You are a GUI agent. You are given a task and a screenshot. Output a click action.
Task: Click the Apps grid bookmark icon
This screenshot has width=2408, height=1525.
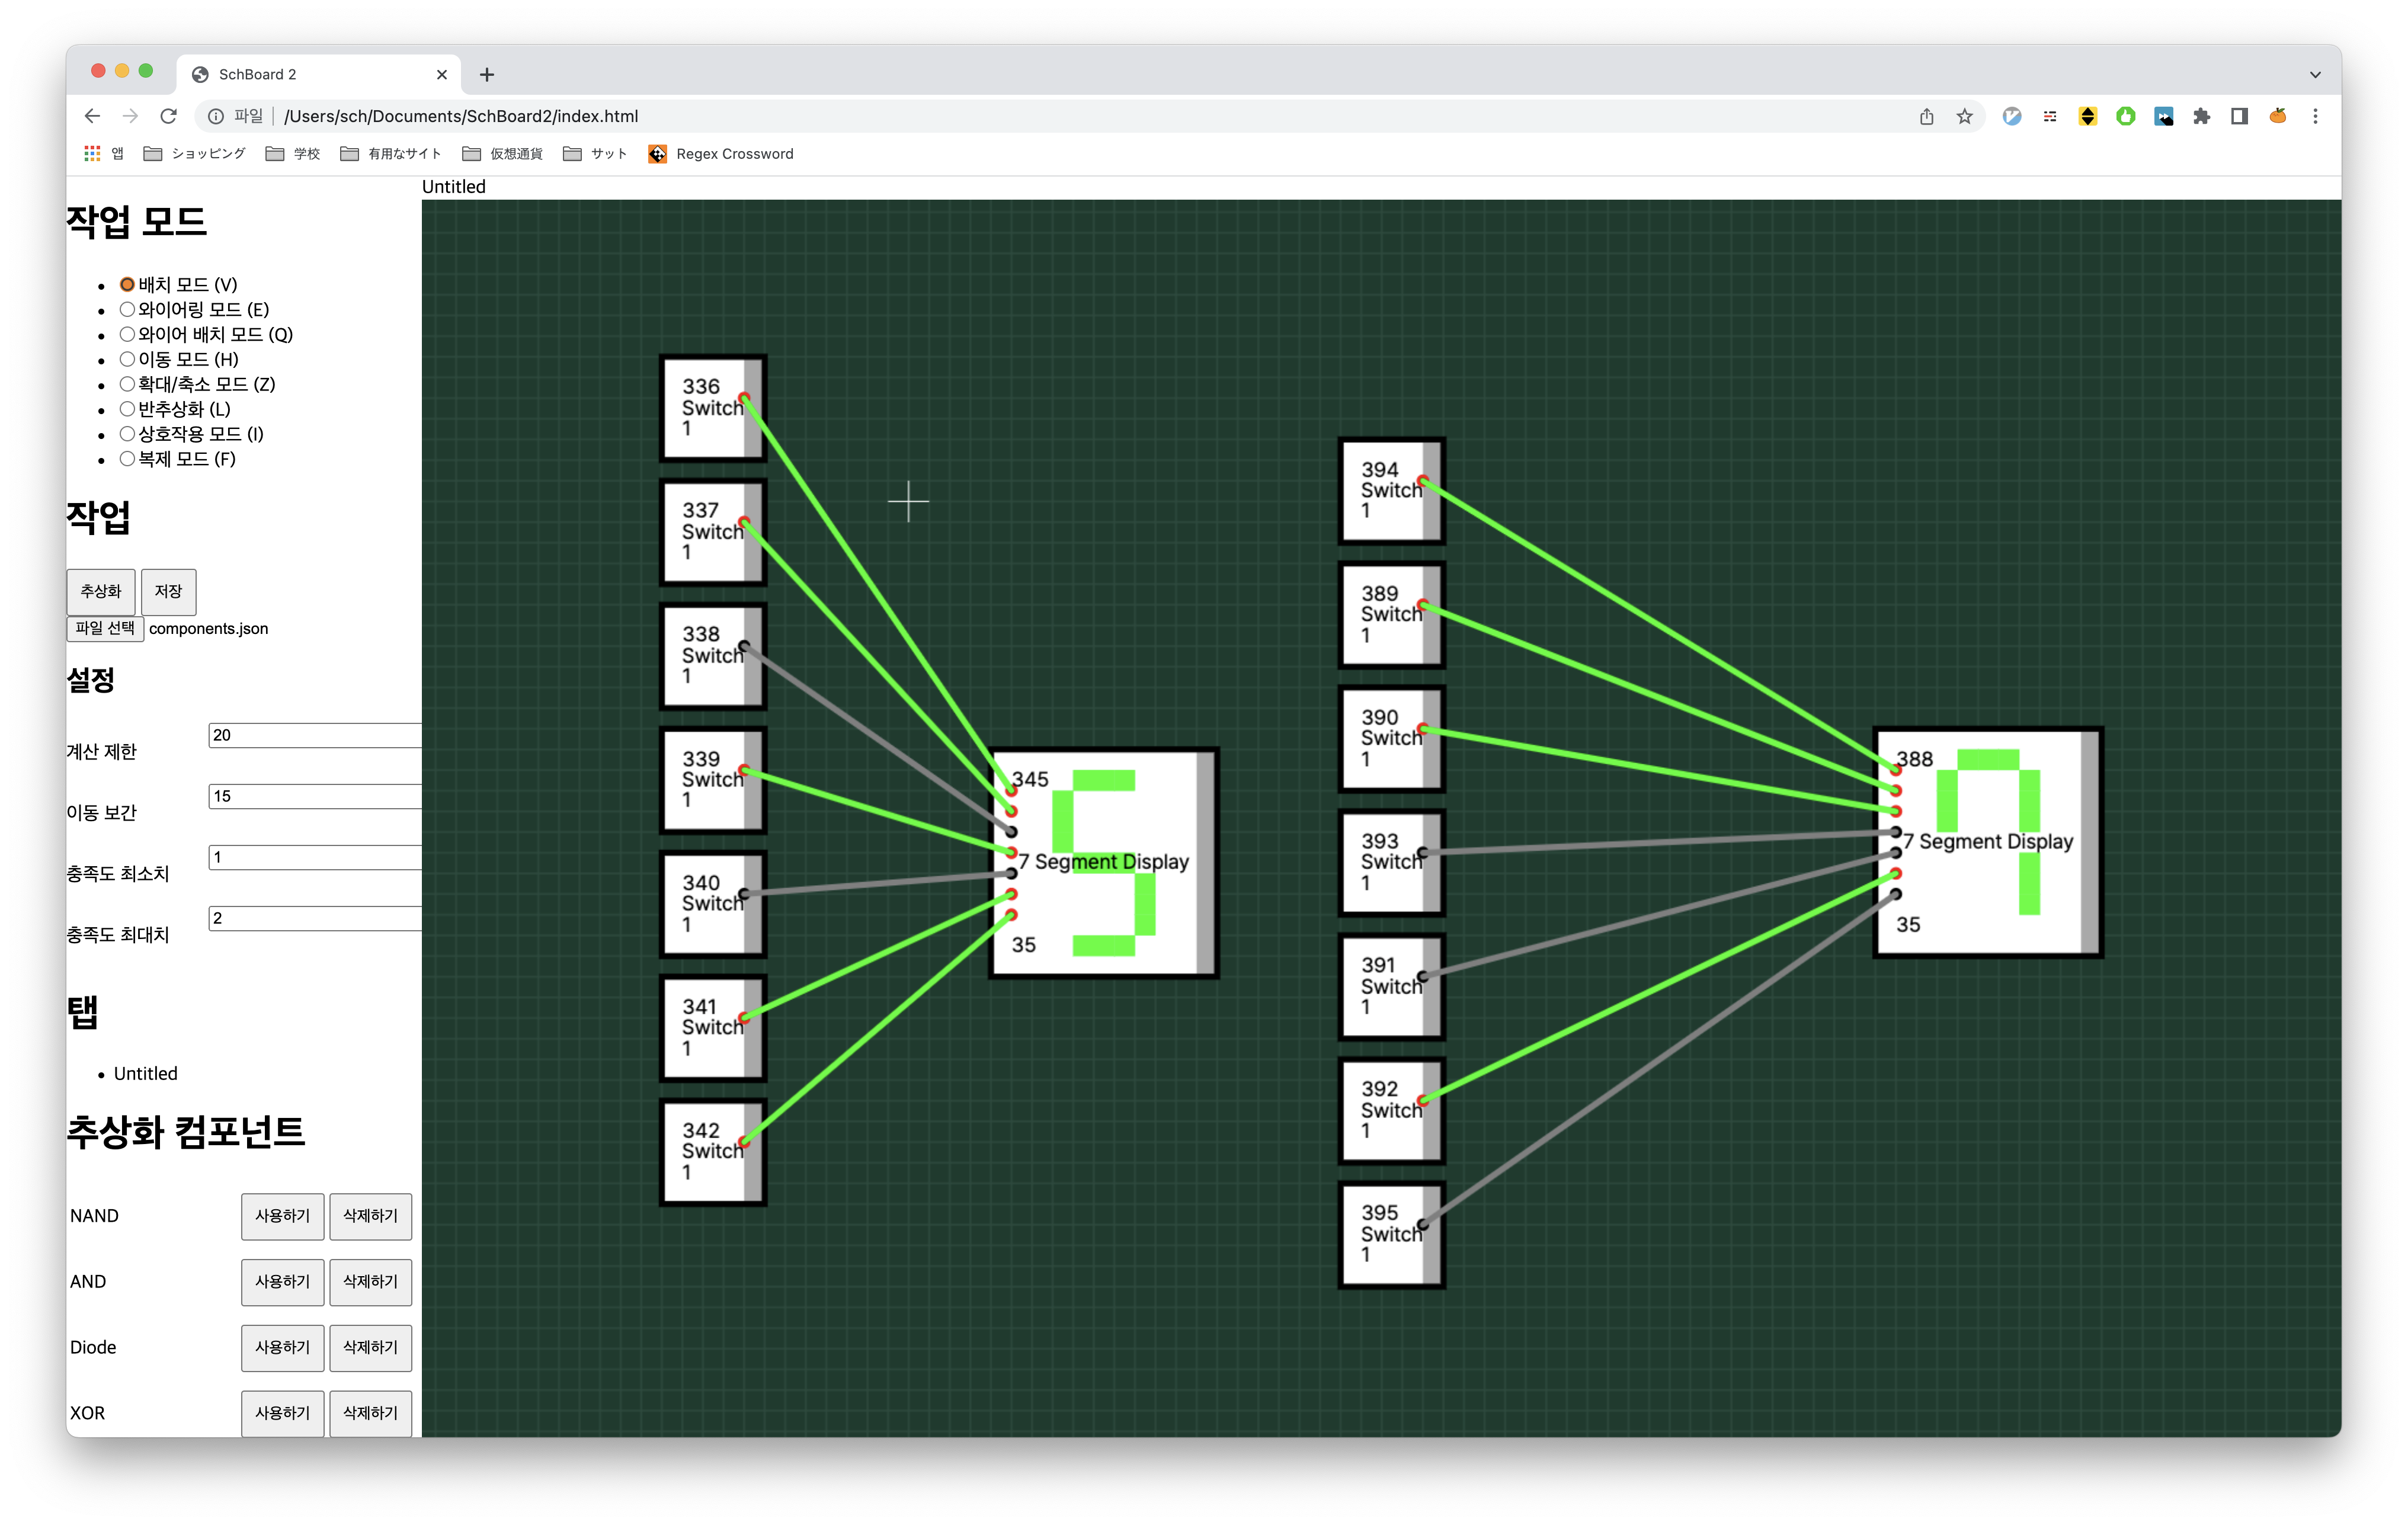tap(92, 153)
